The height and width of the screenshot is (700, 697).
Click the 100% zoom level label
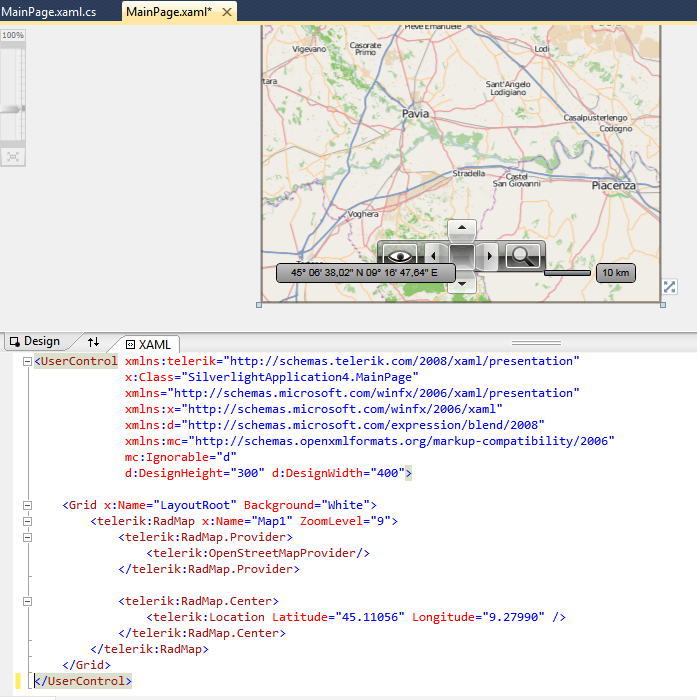[x=12, y=35]
